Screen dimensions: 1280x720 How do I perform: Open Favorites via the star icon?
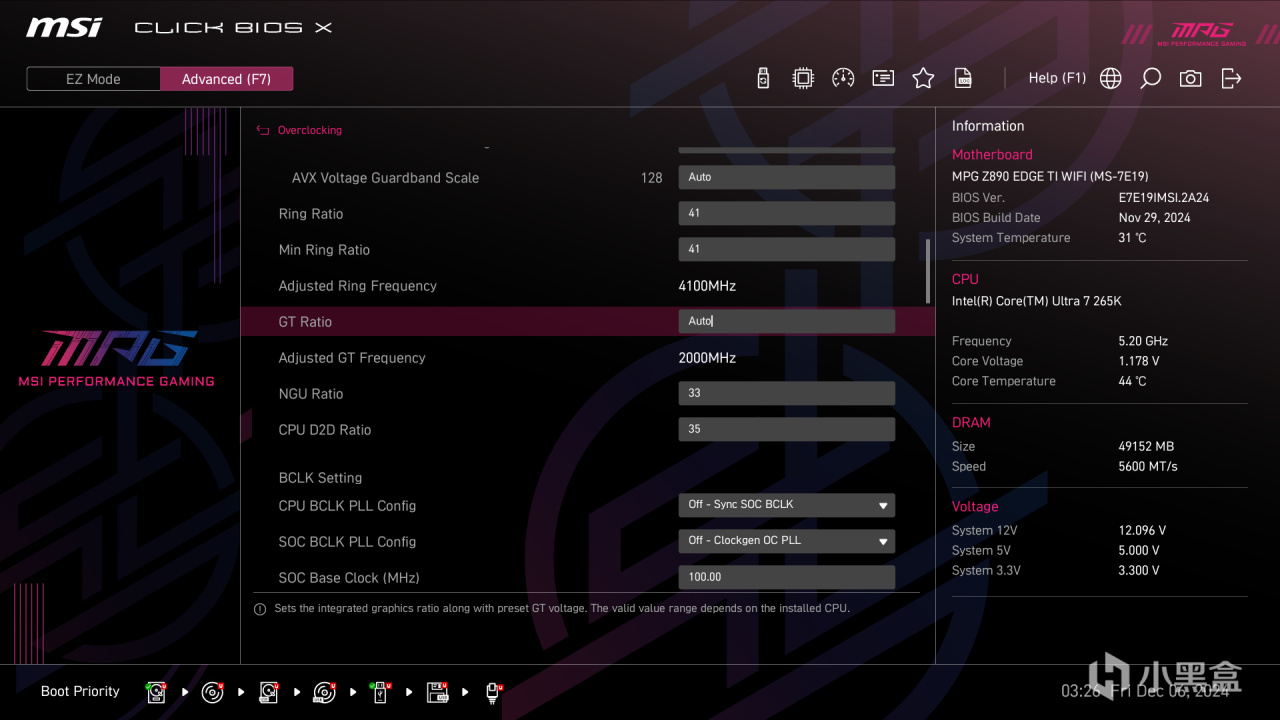coord(923,78)
